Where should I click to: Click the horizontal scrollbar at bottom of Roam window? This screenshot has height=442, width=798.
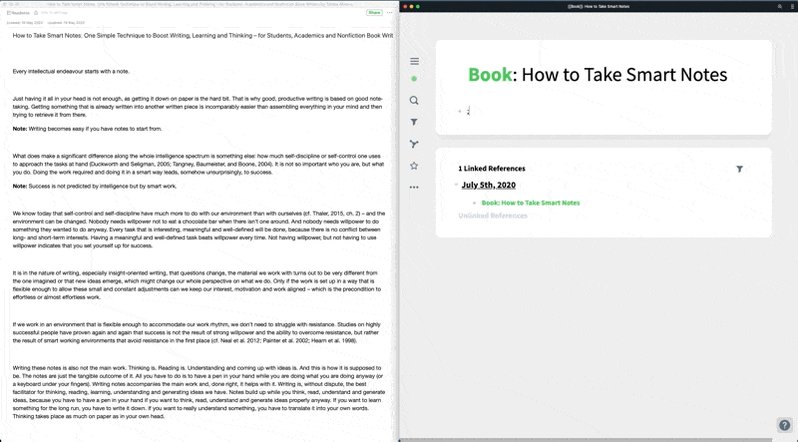pyautogui.click(x=585, y=440)
